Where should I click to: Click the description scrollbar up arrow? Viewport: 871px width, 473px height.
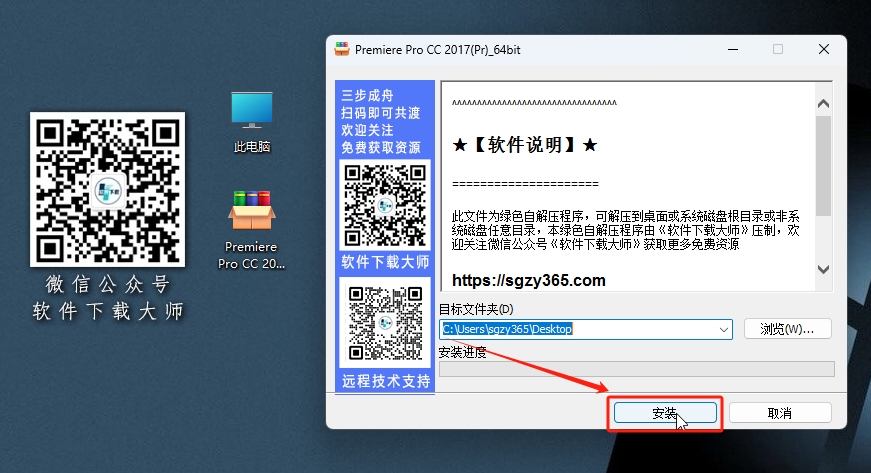tap(823, 104)
